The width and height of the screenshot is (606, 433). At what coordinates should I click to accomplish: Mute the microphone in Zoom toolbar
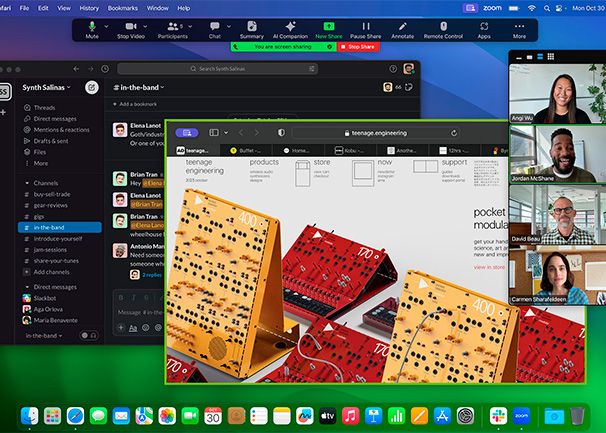coord(92,28)
